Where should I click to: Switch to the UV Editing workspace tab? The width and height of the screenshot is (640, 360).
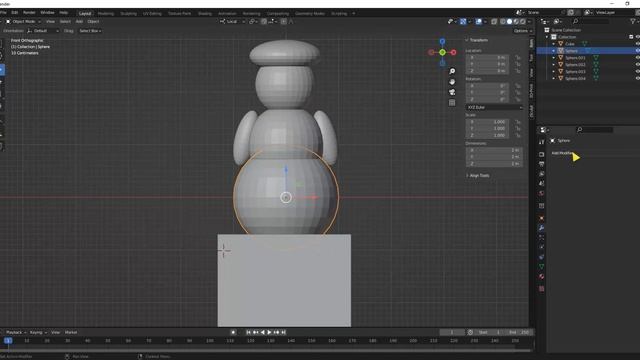(152, 13)
